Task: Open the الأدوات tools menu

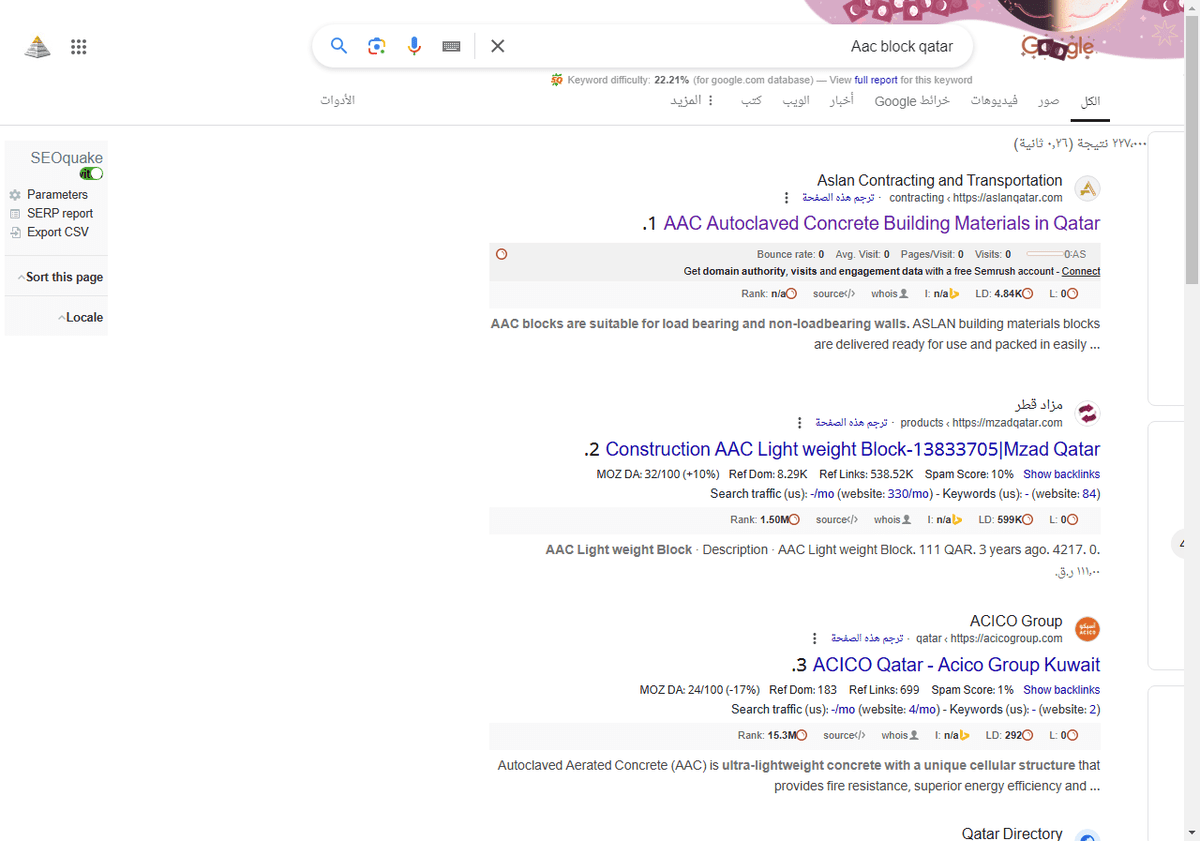Action: [337, 100]
